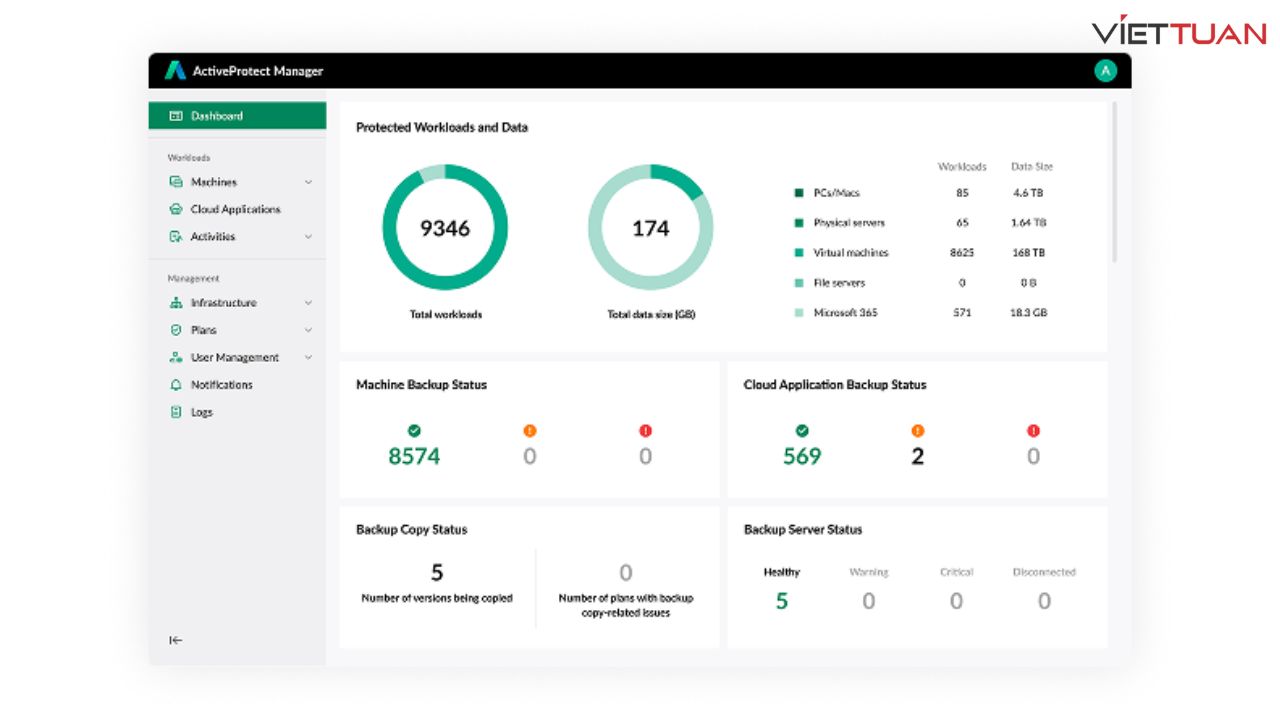The height and width of the screenshot is (720, 1280).
Task: Click the 65 Physical servers workloads value
Action: 962,223
